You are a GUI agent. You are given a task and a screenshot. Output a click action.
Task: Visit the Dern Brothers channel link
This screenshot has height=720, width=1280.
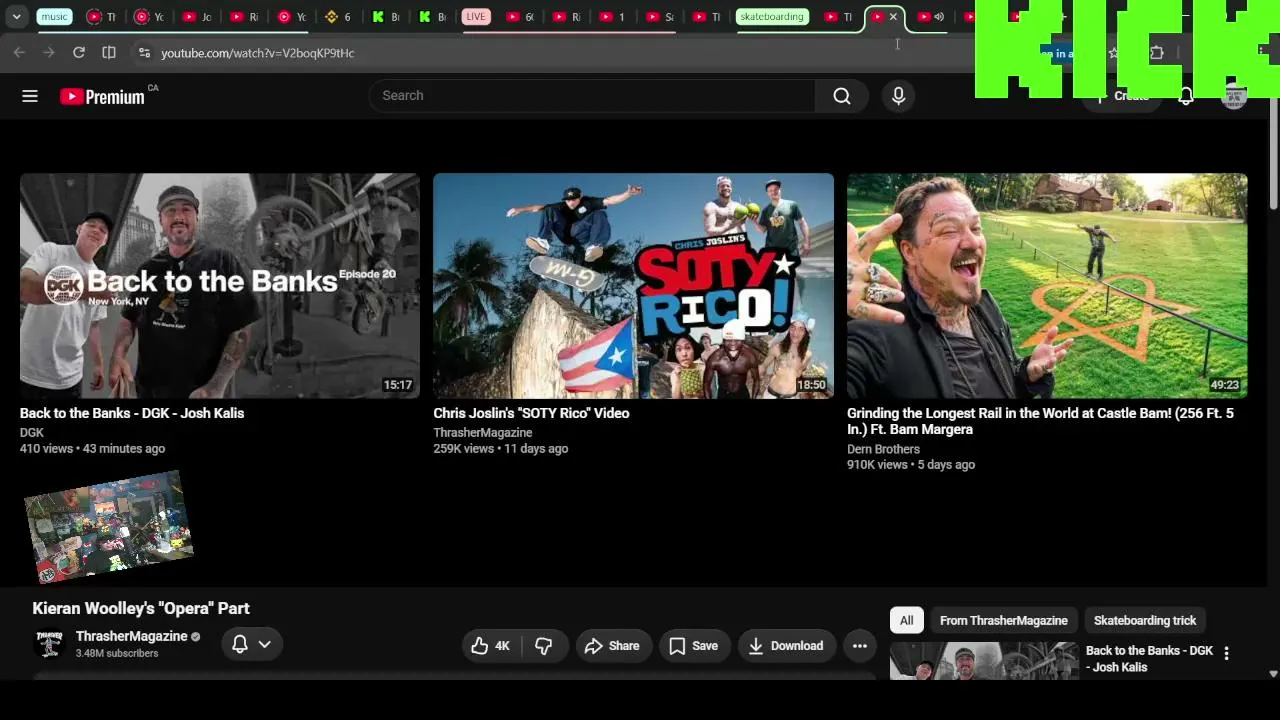pyautogui.click(x=883, y=450)
